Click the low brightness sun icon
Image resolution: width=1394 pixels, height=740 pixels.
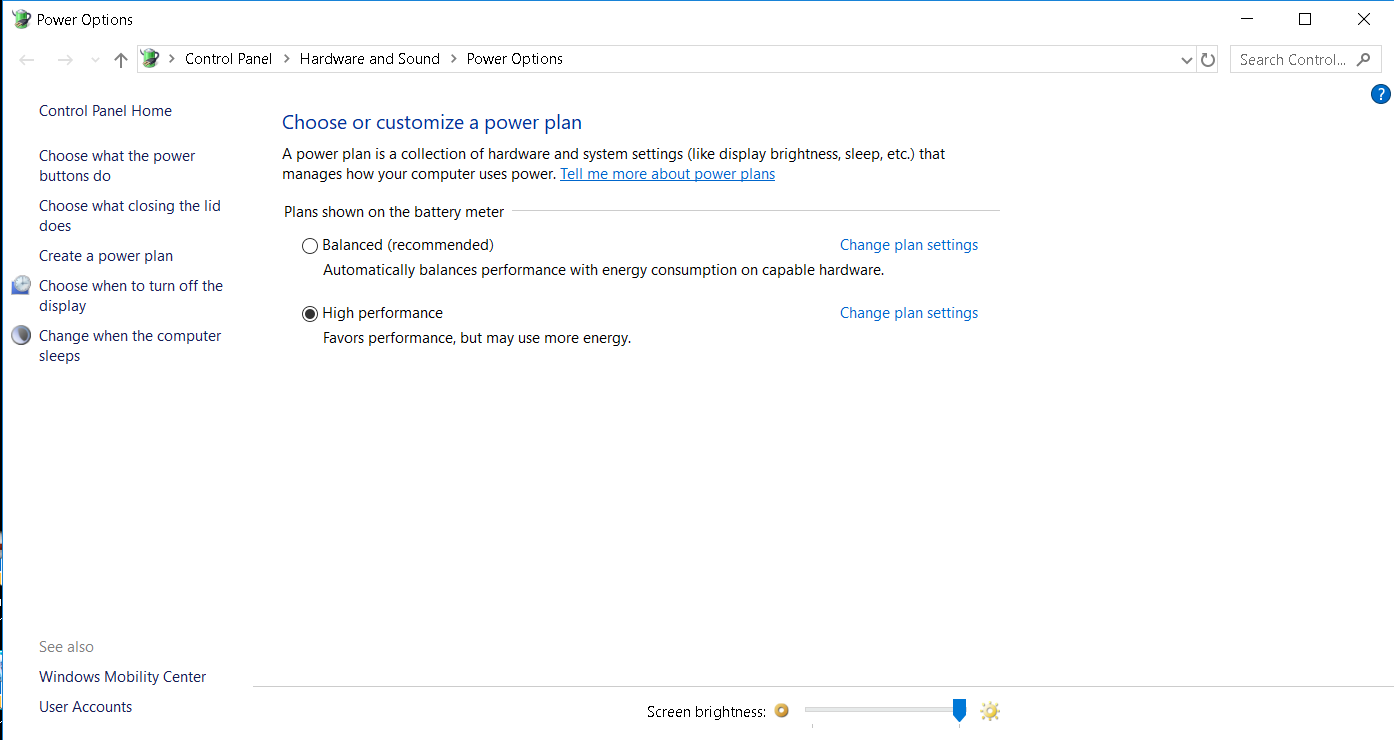point(782,711)
